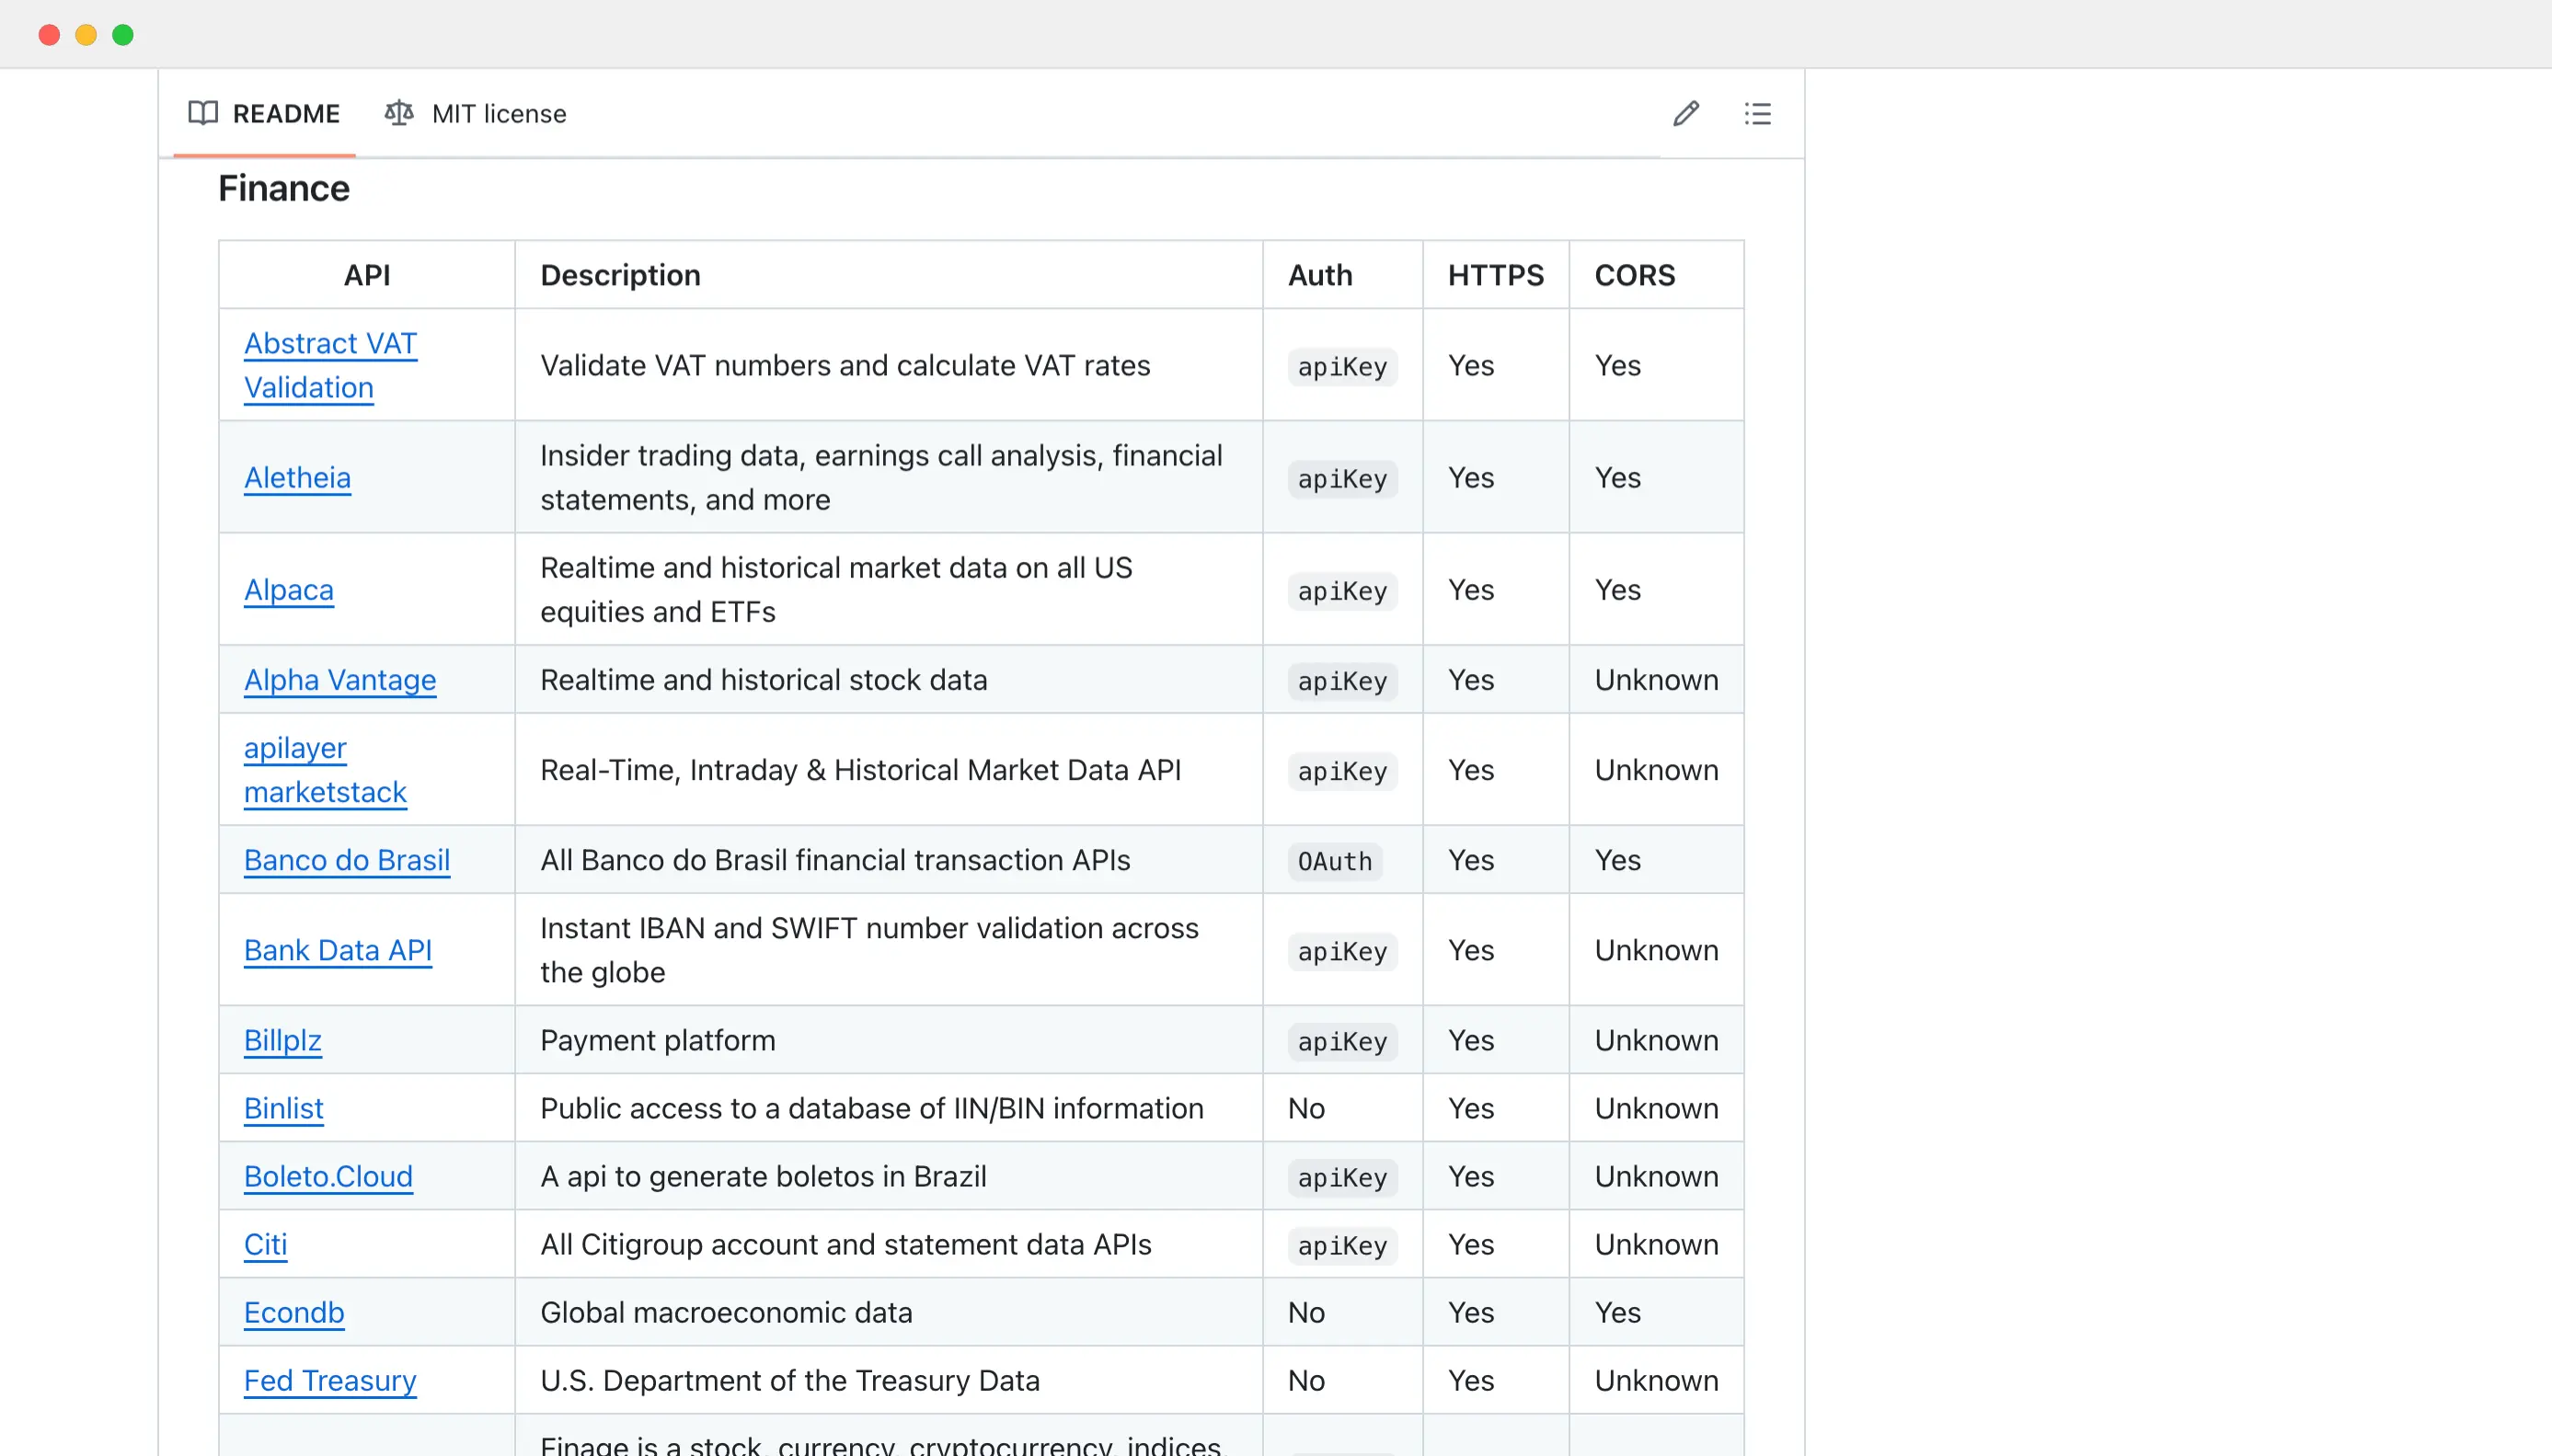This screenshot has width=2552, height=1456.
Task: Click the green maximize window button
Action: click(x=123, y=35)
